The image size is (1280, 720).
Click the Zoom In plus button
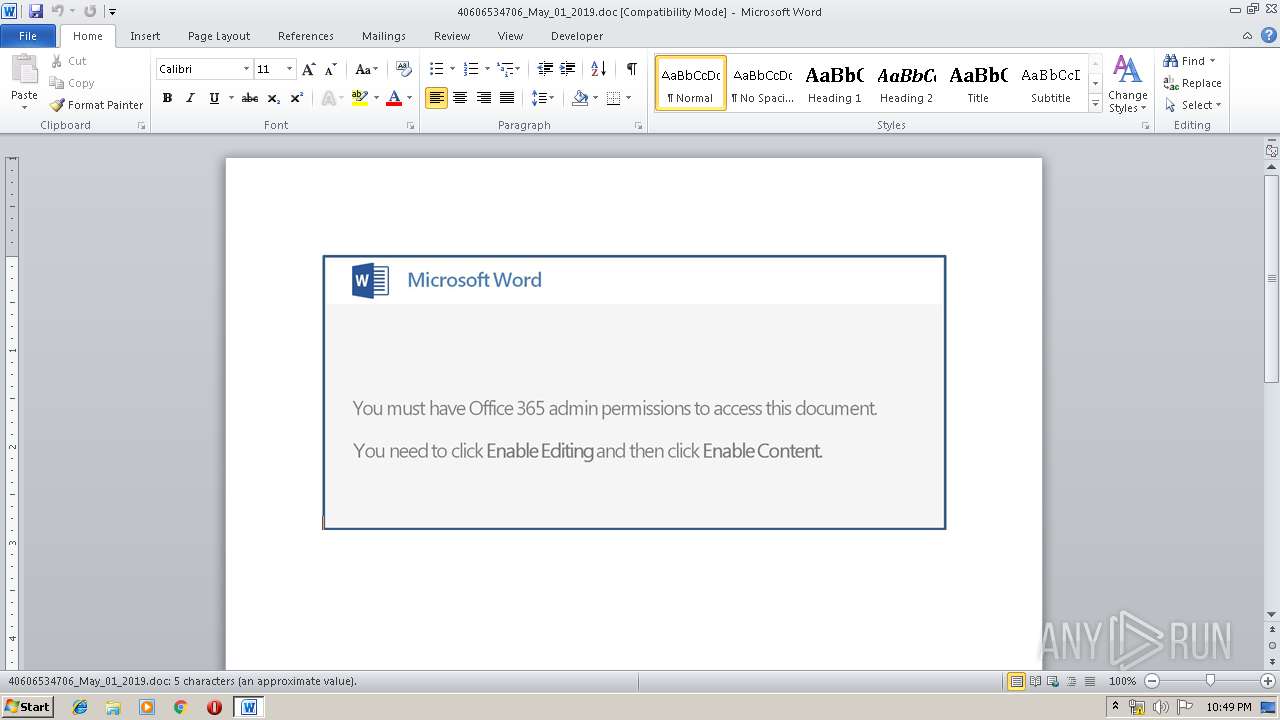coord(1267,681)
